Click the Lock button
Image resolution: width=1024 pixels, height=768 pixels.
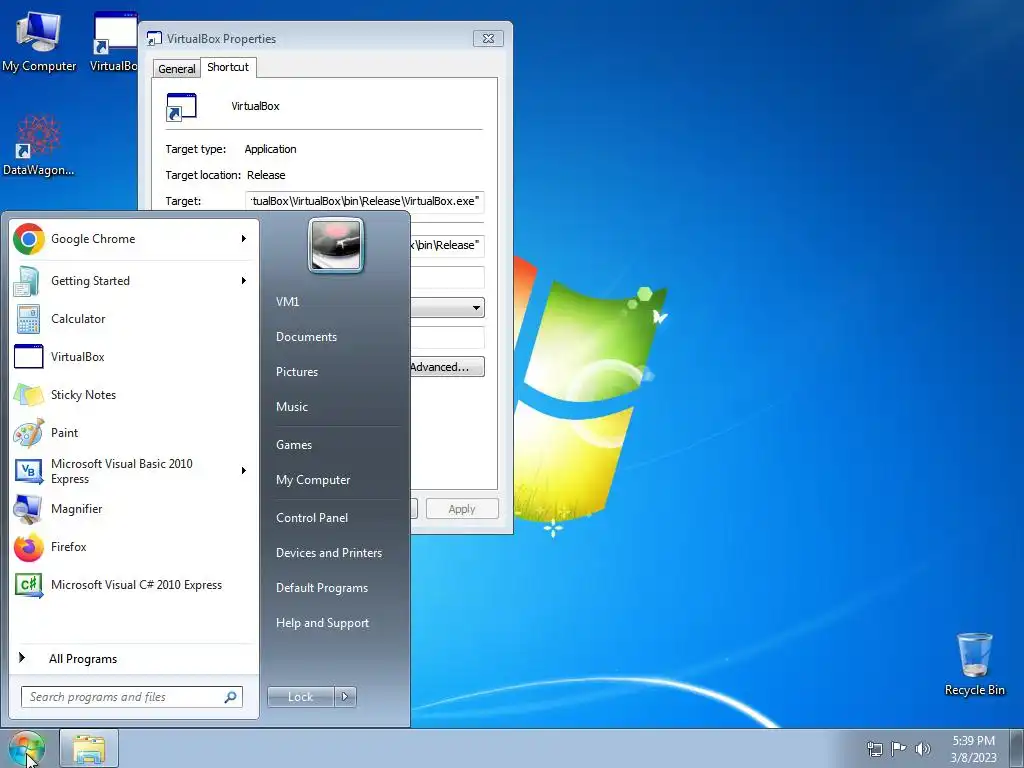[x=301, y=697]
